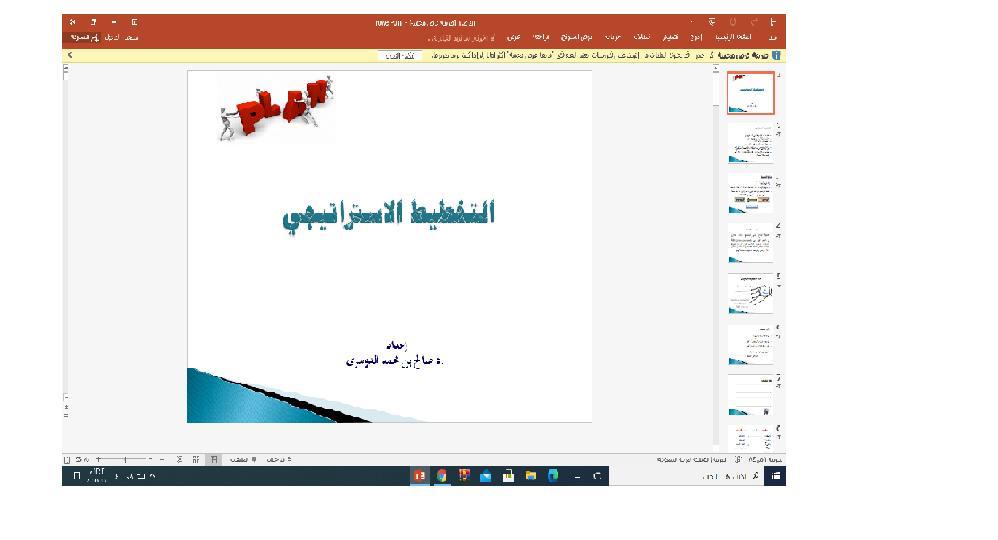998x540 pixels.
Task: Click the Protected View info shield icon
Action: 776,56
